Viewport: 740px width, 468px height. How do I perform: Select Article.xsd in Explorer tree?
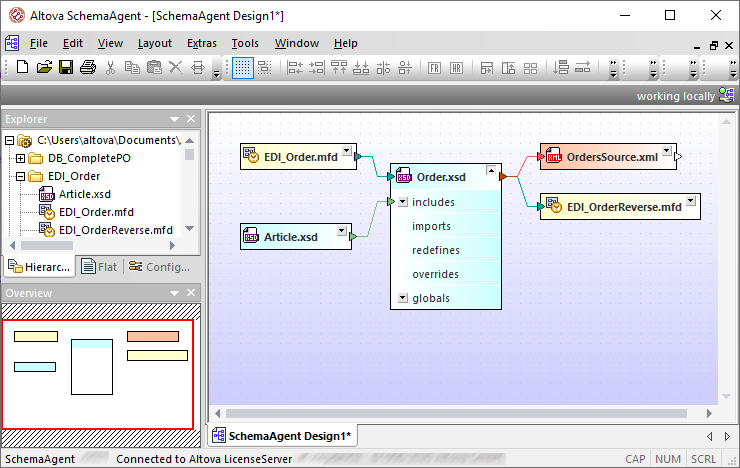[x=84, y=194]
